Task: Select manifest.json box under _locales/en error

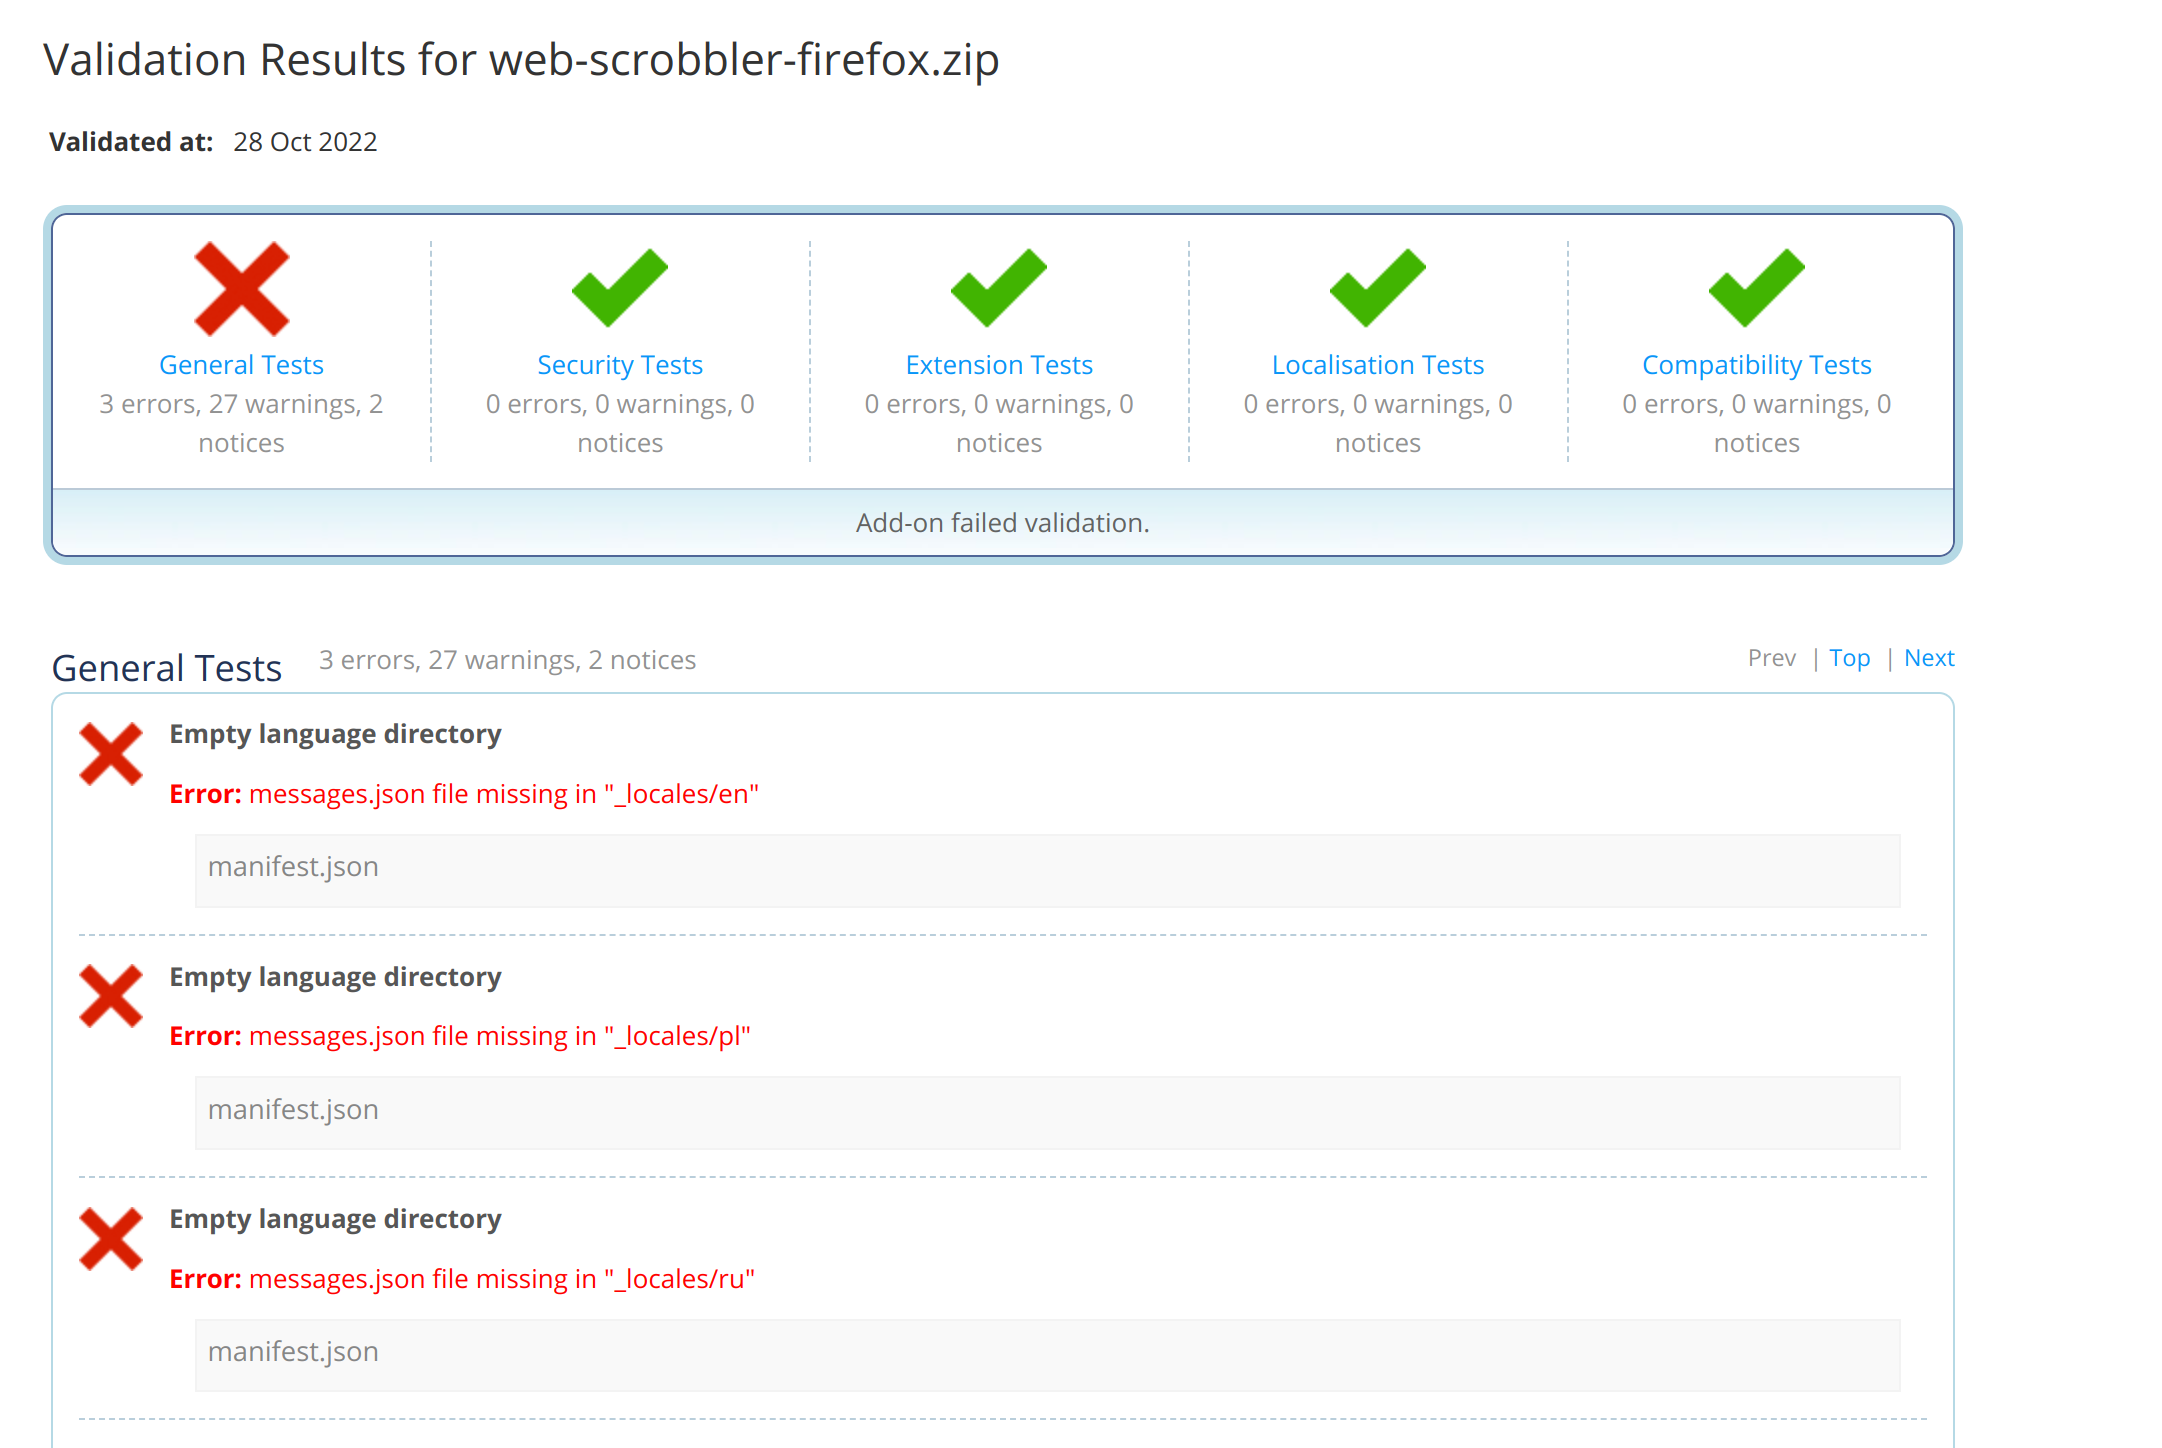Action: pyautogui.click(x=1047, y=870)
